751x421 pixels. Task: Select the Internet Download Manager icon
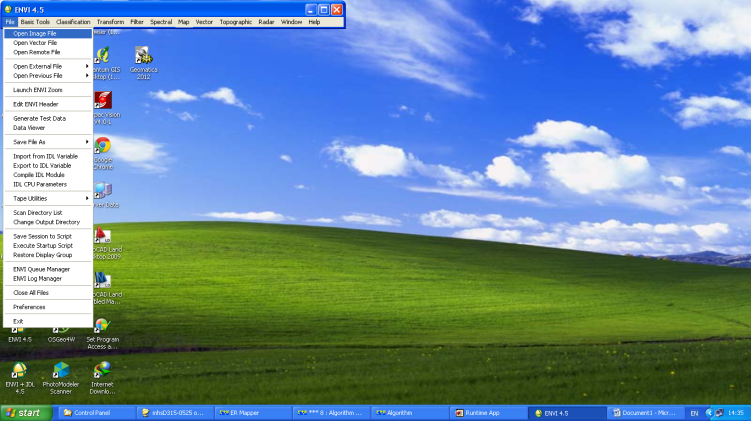click(x=102, y=378)
